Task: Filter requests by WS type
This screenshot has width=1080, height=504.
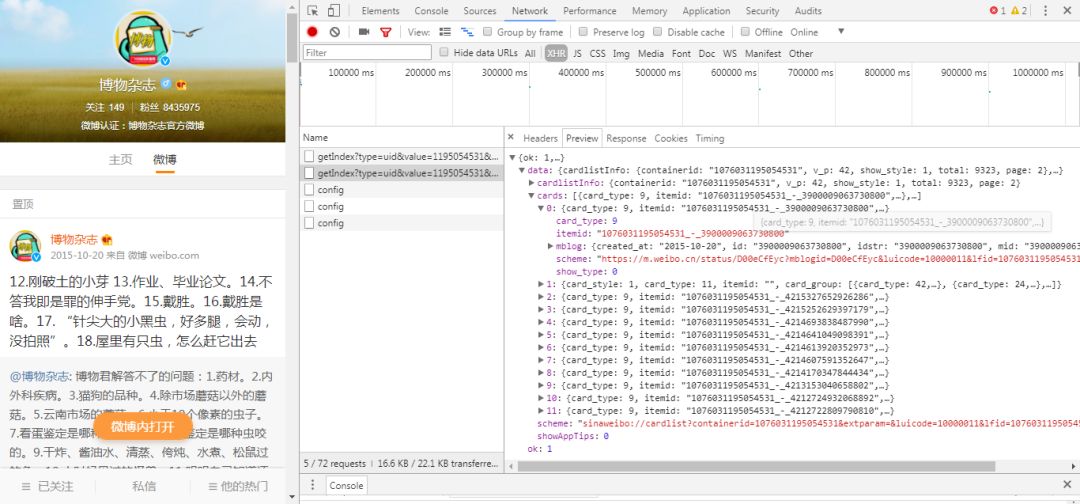Action: [x=729, y=53]
